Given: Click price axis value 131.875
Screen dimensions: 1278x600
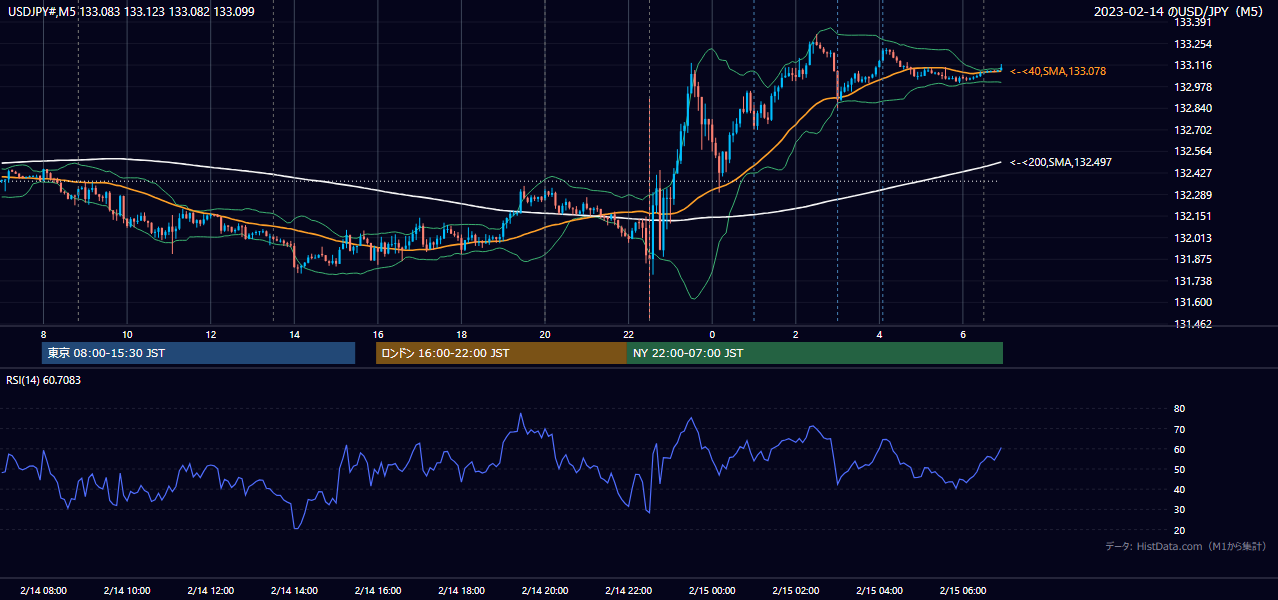Looking at the screenshot, I should [x=1193, y=260].
